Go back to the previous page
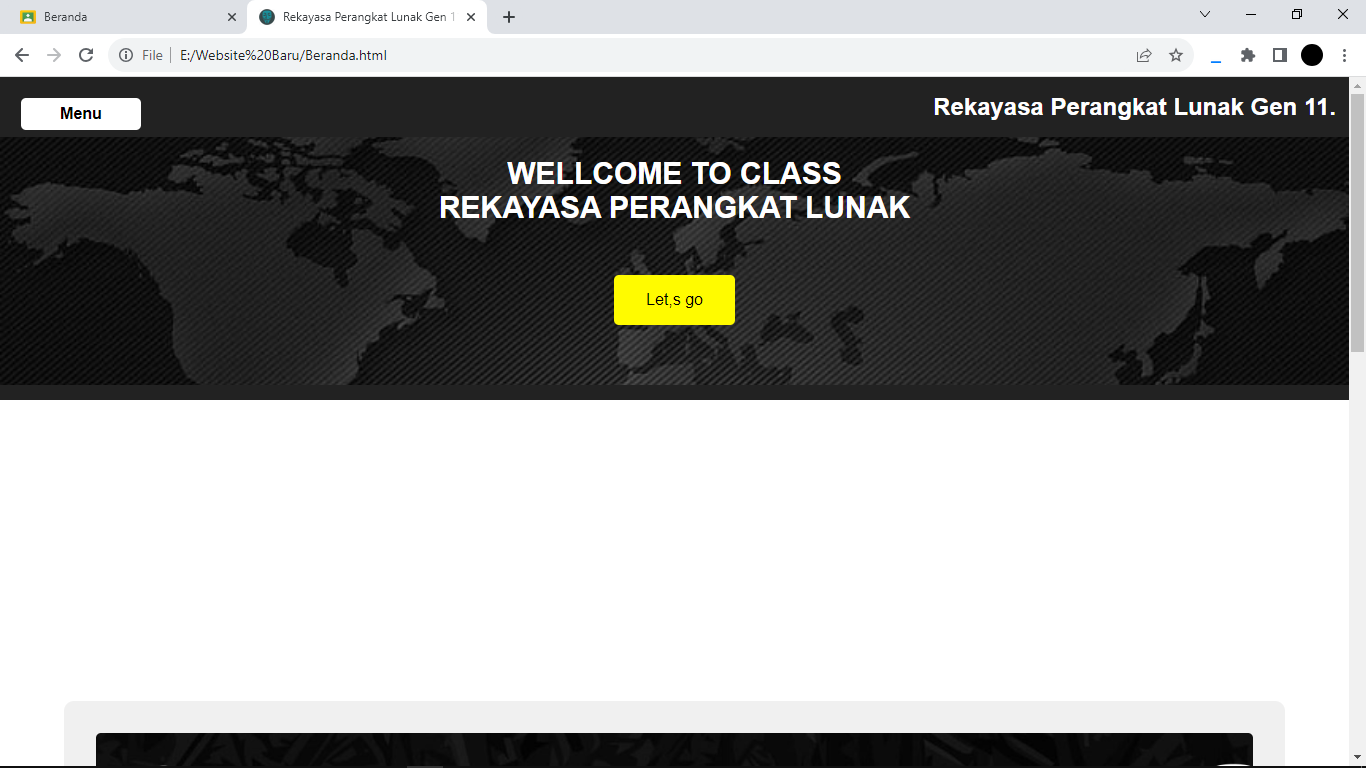Image resolution: width=1366 pixels, height=768 pixels. (x=22, y=55)
